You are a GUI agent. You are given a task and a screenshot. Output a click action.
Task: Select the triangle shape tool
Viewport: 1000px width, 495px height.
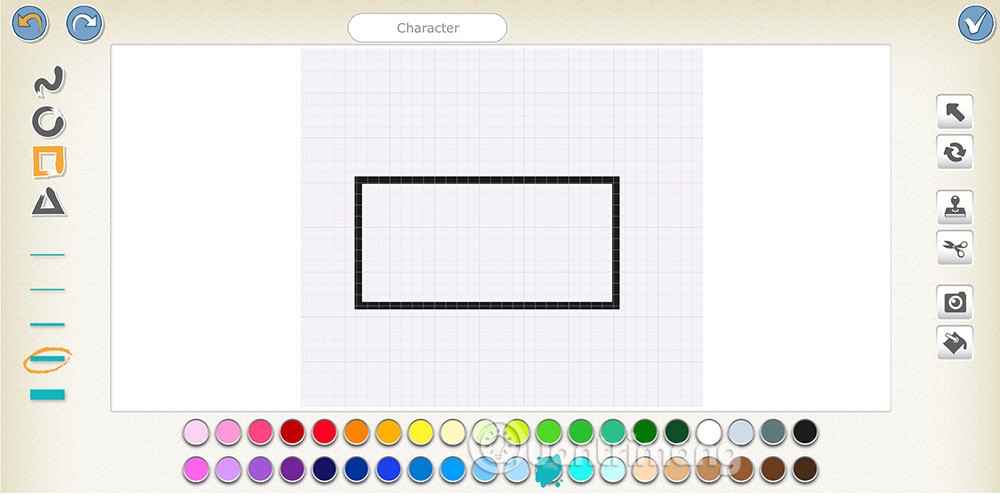[48, 202]
